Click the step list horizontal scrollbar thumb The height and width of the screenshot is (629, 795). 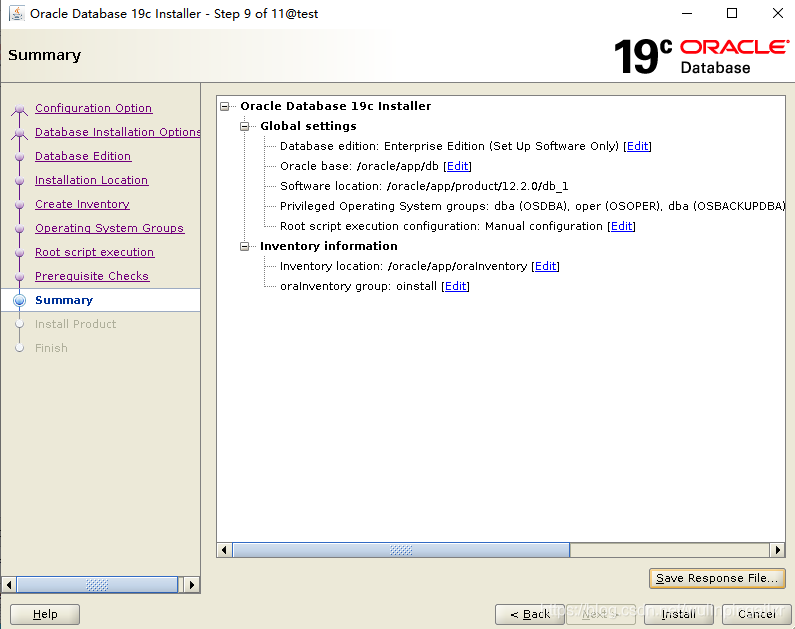click(97, 585)
